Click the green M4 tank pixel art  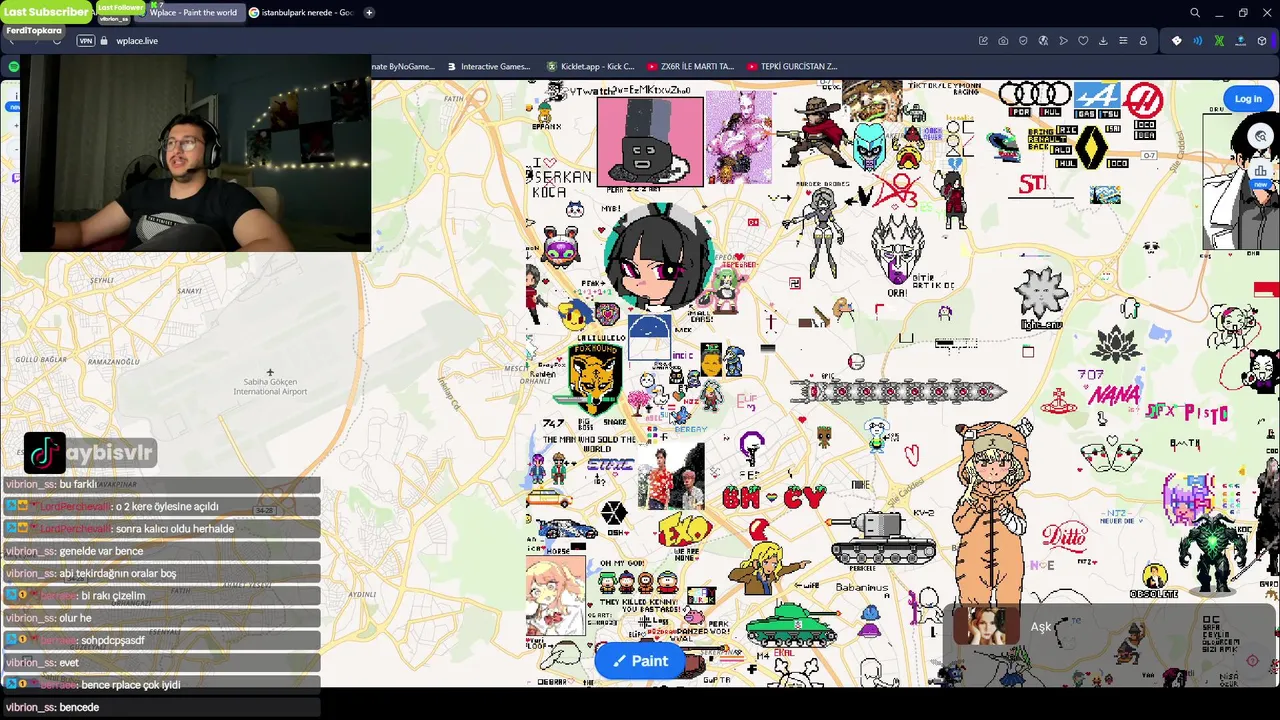point(790,624)
